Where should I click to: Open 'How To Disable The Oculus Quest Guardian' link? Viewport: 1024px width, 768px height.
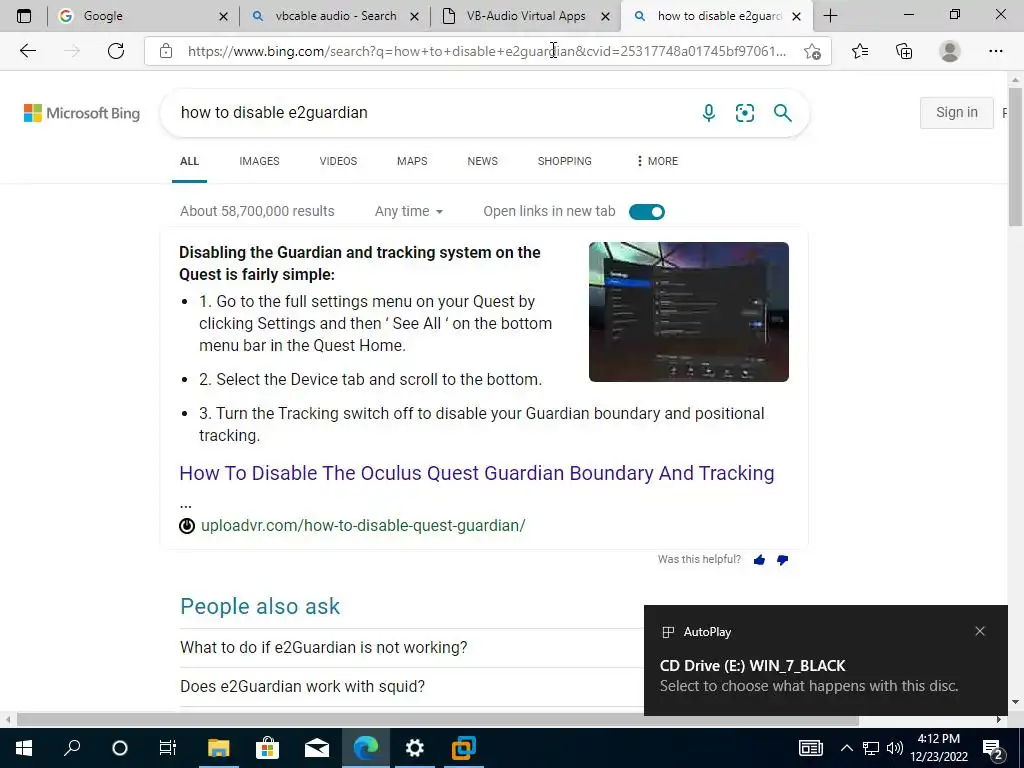[477, 473]
